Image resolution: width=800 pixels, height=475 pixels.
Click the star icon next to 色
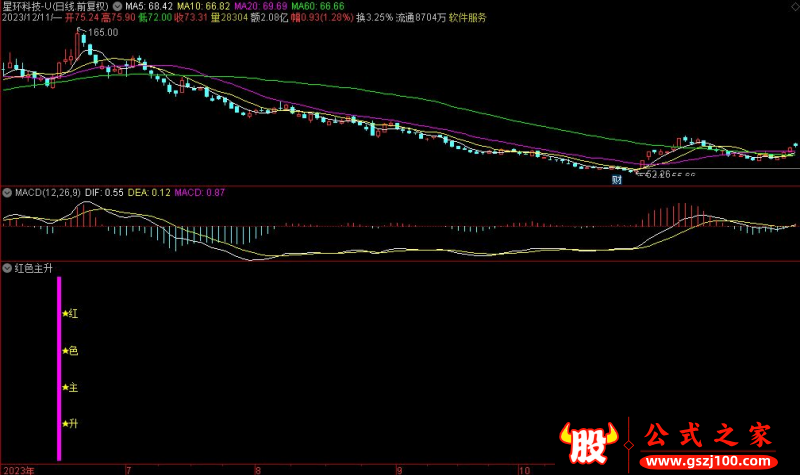65,351
